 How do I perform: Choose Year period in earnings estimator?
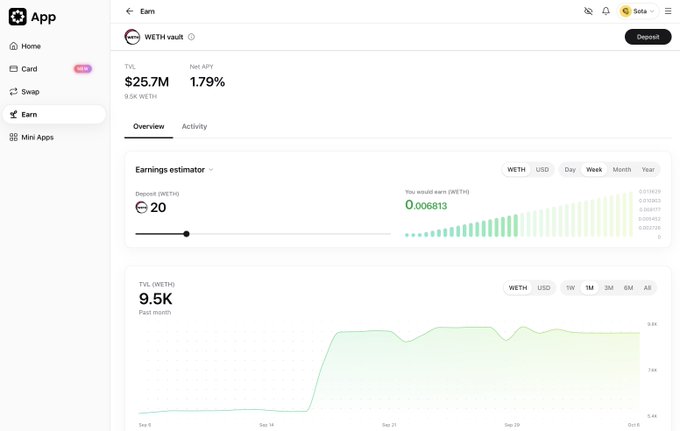point(648,170)
